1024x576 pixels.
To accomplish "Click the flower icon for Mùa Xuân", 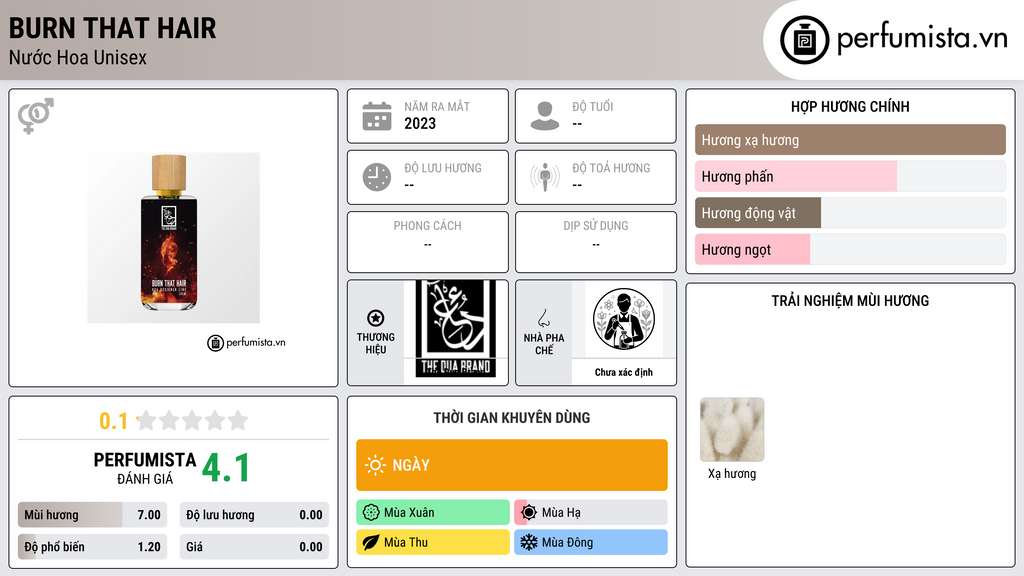I will click(x=371, y=513).
